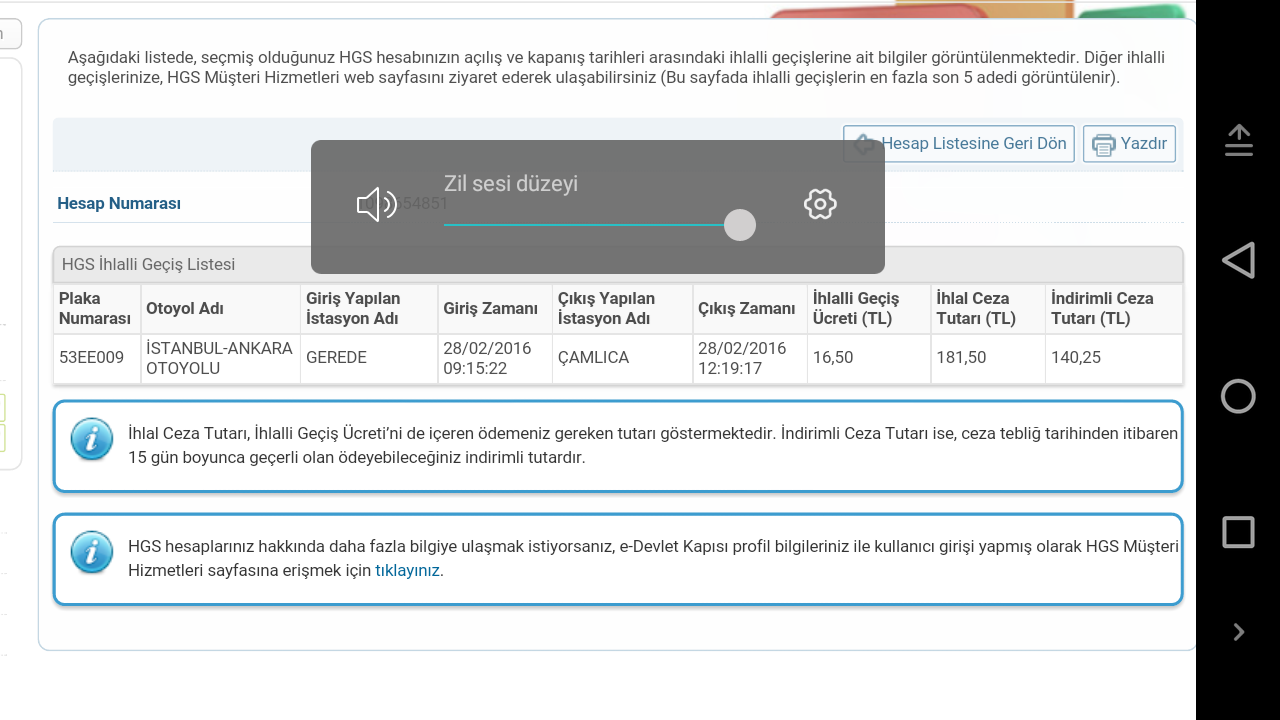Select the GEREDE entry station cell
1280x720 pixels.
pos(369,358)
